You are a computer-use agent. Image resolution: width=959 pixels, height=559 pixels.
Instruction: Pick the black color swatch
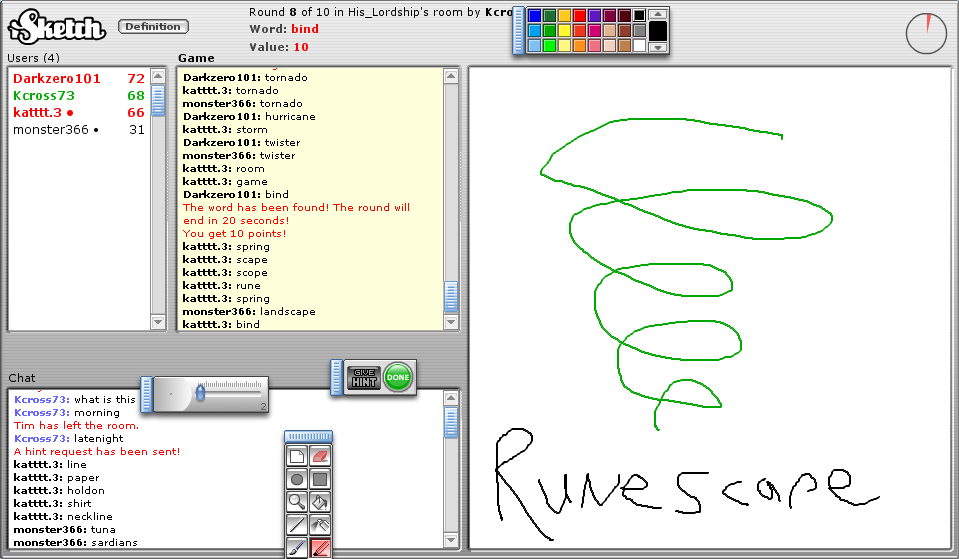(x=639, y=15)
